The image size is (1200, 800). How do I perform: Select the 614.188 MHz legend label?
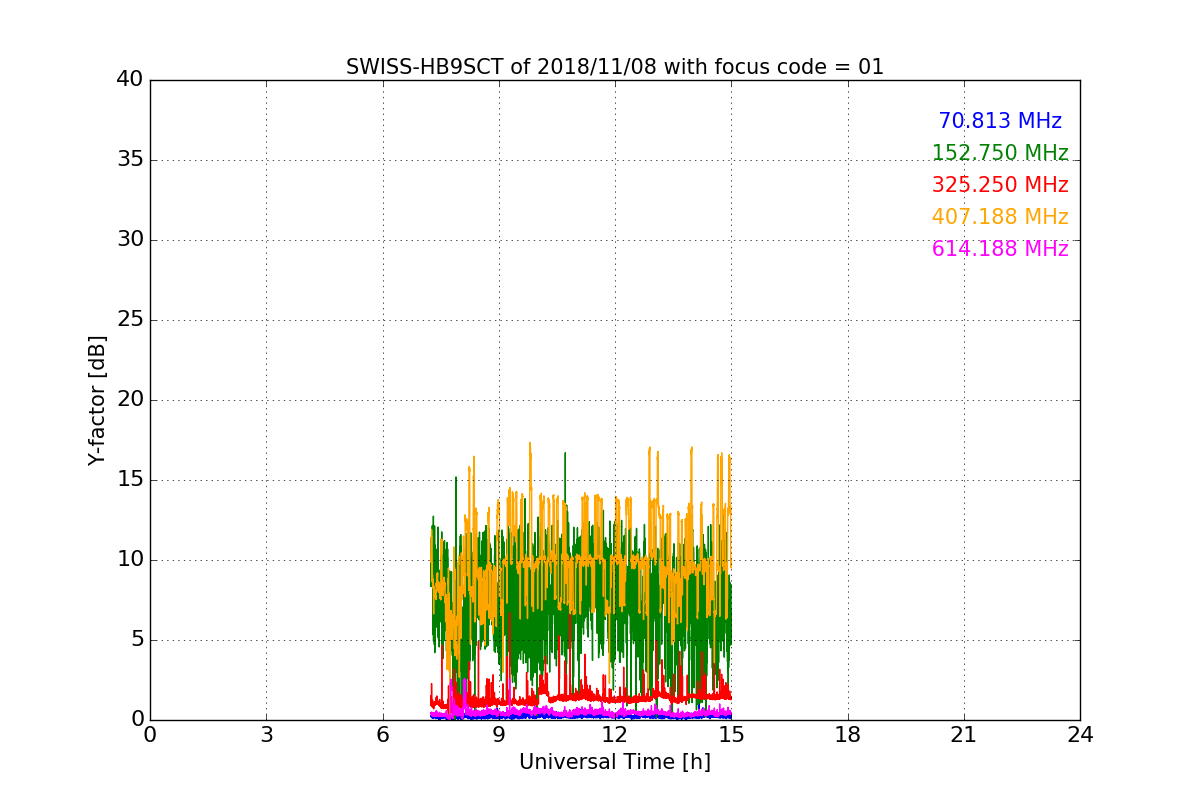[1000, 249]
